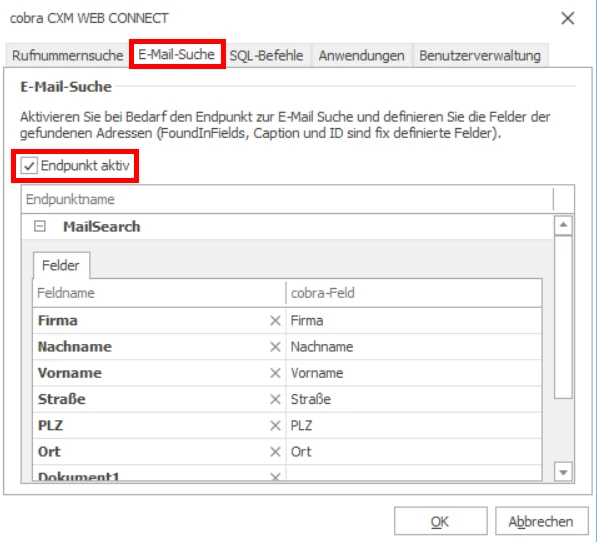Select the Felder sub-tab
597x542 pixels.
[x=61, y=265]
